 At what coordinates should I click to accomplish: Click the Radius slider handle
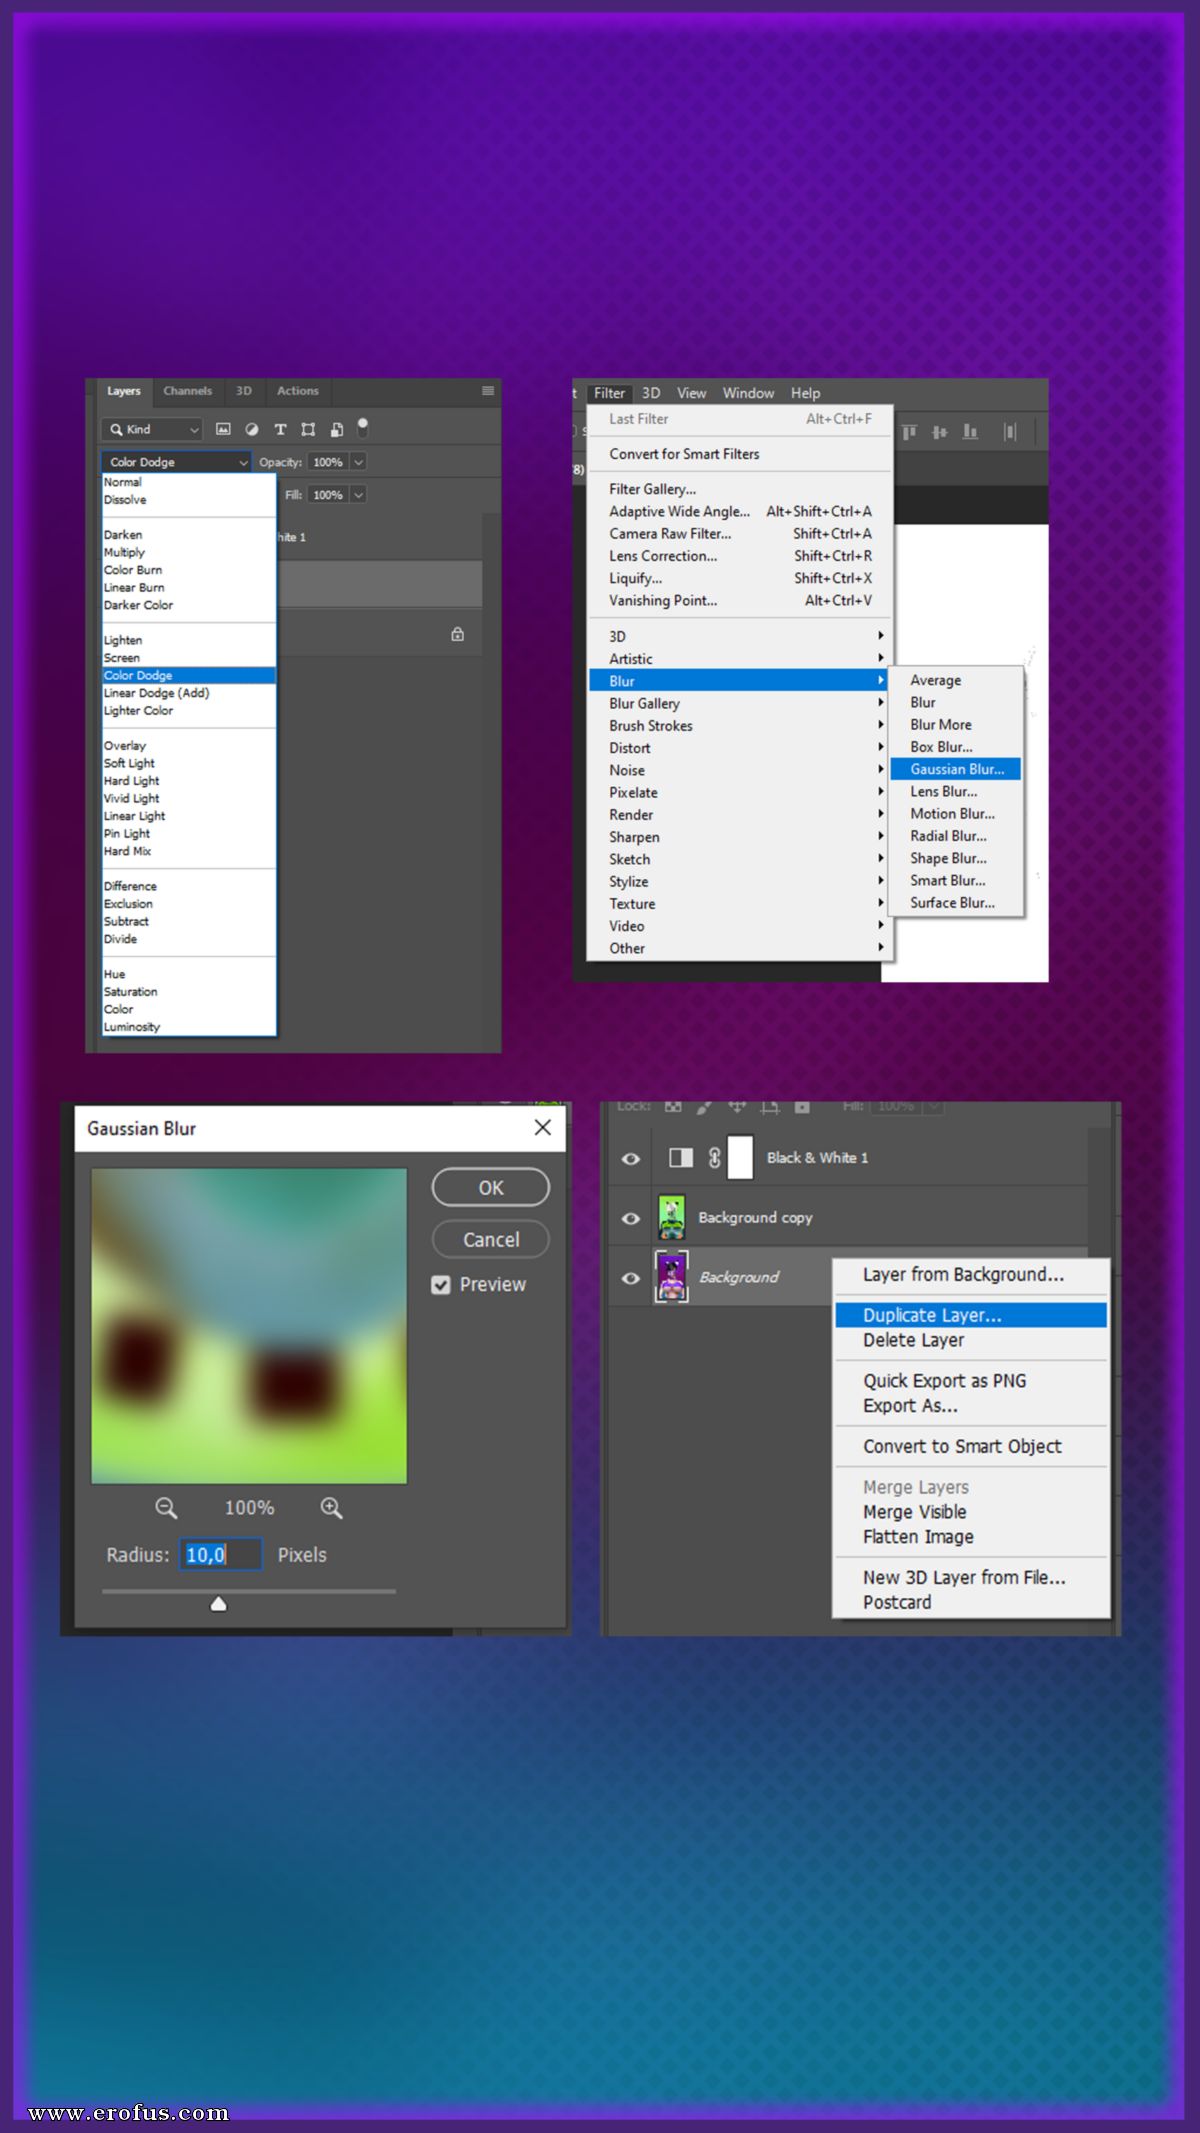pos(218,1604)
